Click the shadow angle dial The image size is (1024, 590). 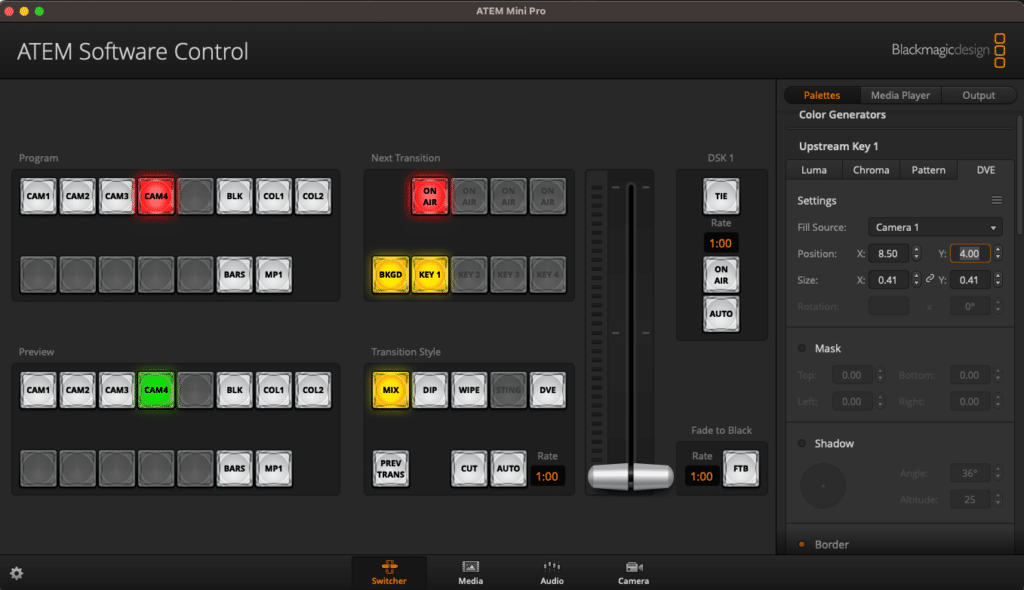point(823,485)
